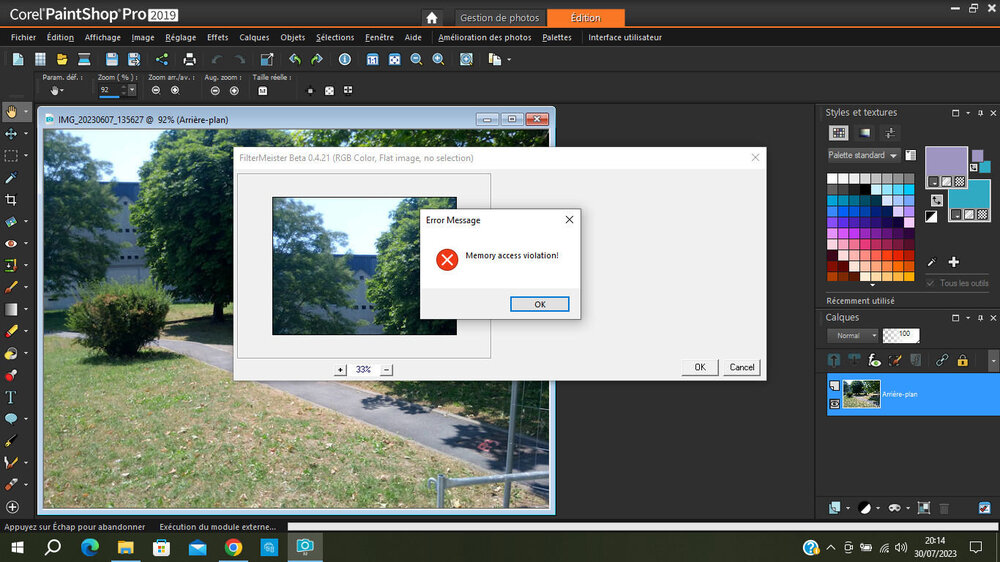The width and height of the screenshot is (1000, 562).
Task: Select the Crop tool in left toolbar
Action: pyautogui.click(x=12, y=199)
